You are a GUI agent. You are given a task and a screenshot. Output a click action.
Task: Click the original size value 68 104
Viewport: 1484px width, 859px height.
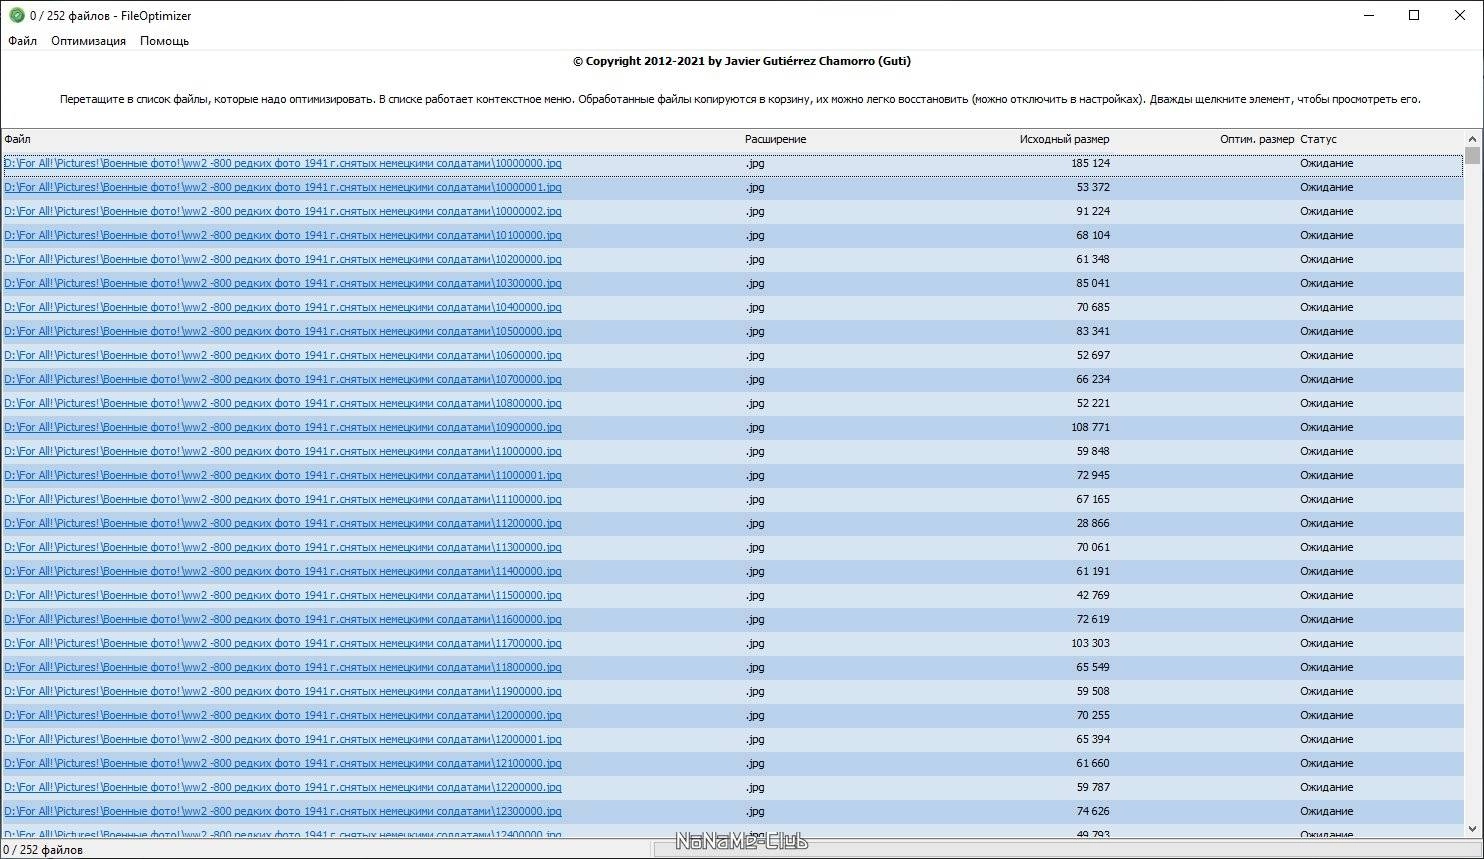(x=1093, y=235)
